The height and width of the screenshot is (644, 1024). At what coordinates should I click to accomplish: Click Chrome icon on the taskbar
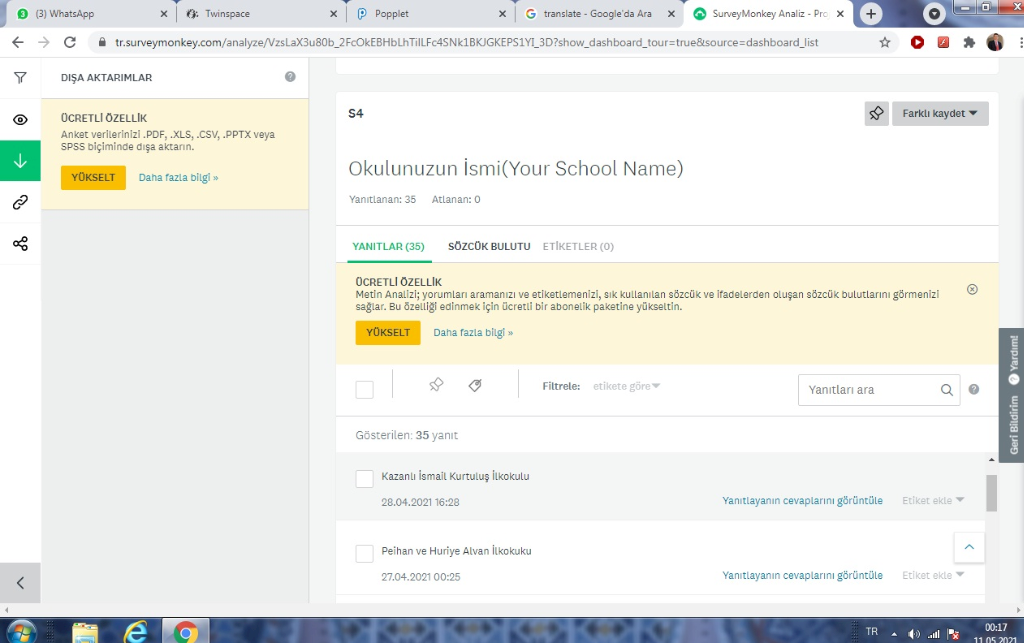(x=185, y=632)
